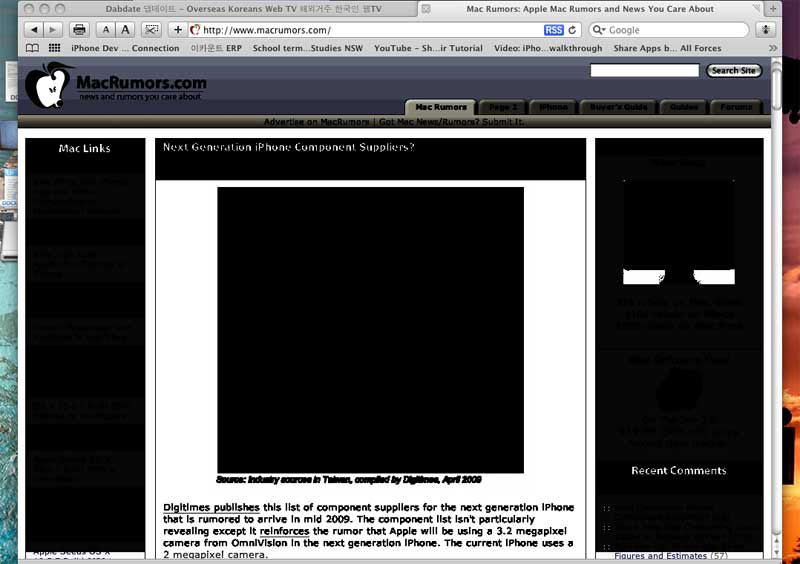800x564 pixels.
Task: Print the page using the printer icon
Action: pyautogui.click(x=79, y=30)
